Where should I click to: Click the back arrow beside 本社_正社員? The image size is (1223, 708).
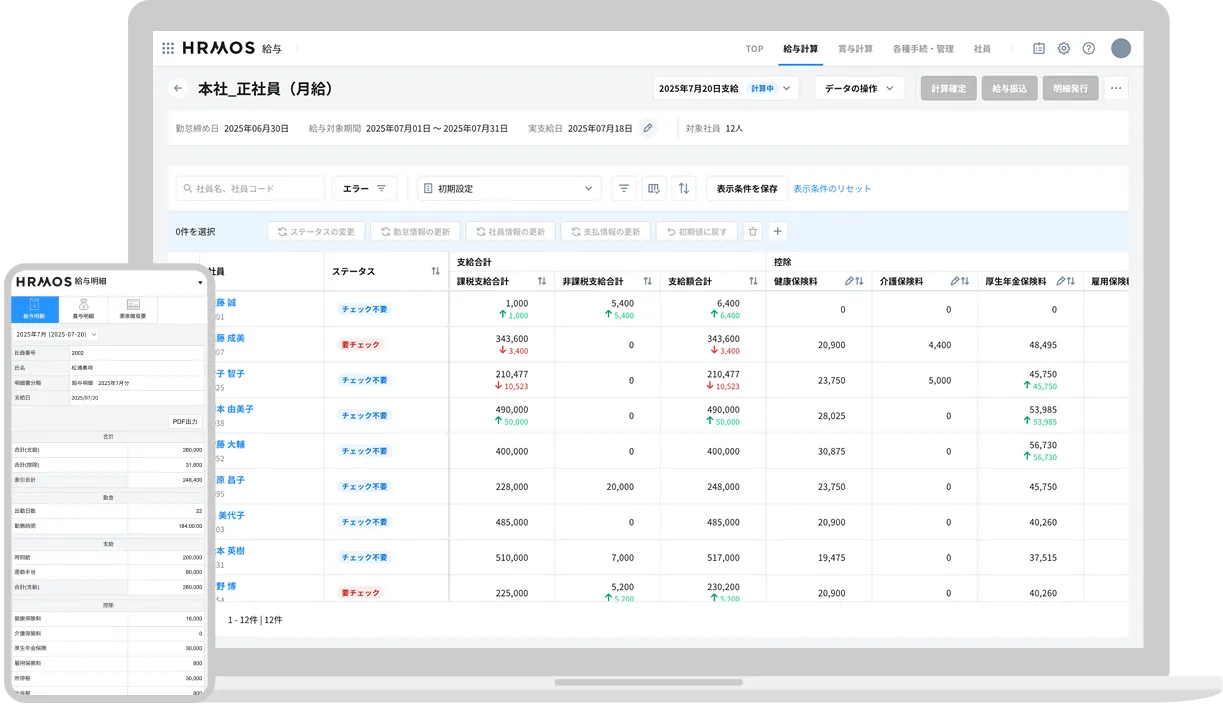(178, 88)
